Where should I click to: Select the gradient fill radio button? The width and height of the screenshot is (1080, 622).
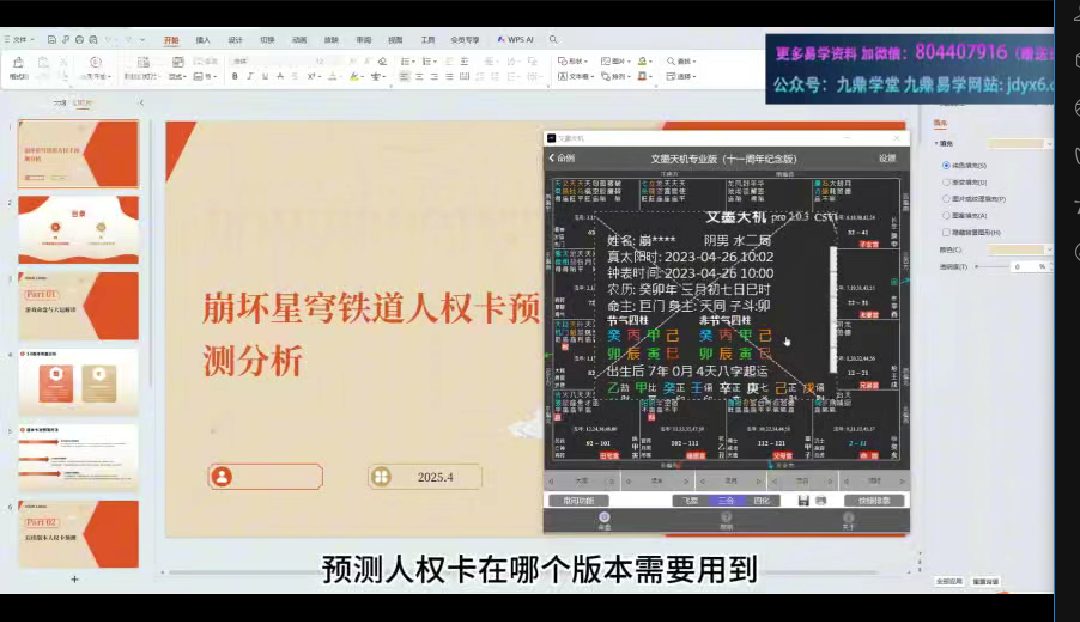tap(946, 182)
